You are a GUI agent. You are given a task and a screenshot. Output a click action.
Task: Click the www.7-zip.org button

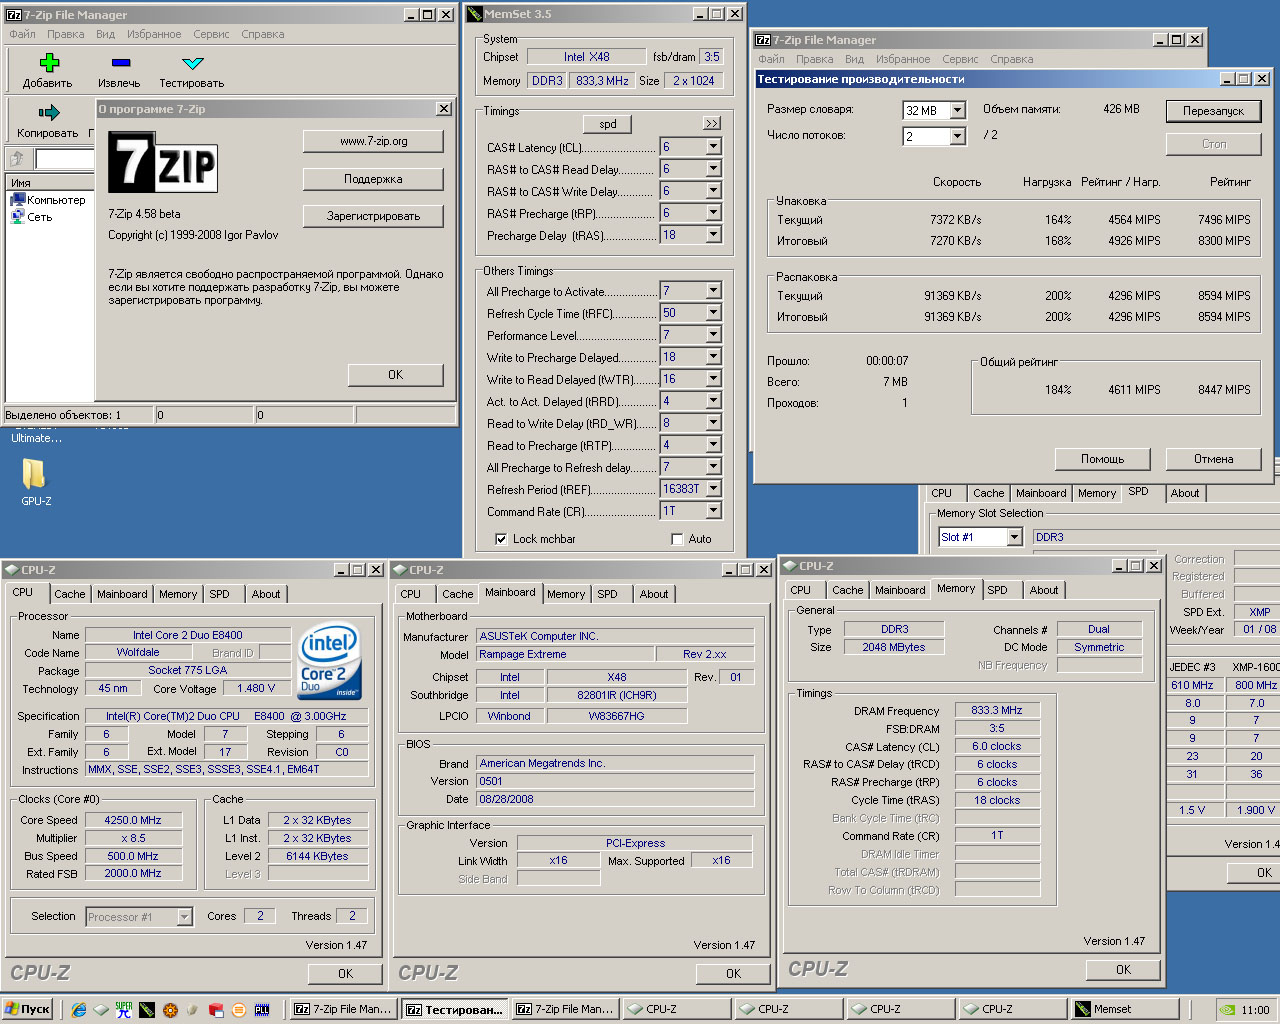pyautogui.click(x=373, y=141)
